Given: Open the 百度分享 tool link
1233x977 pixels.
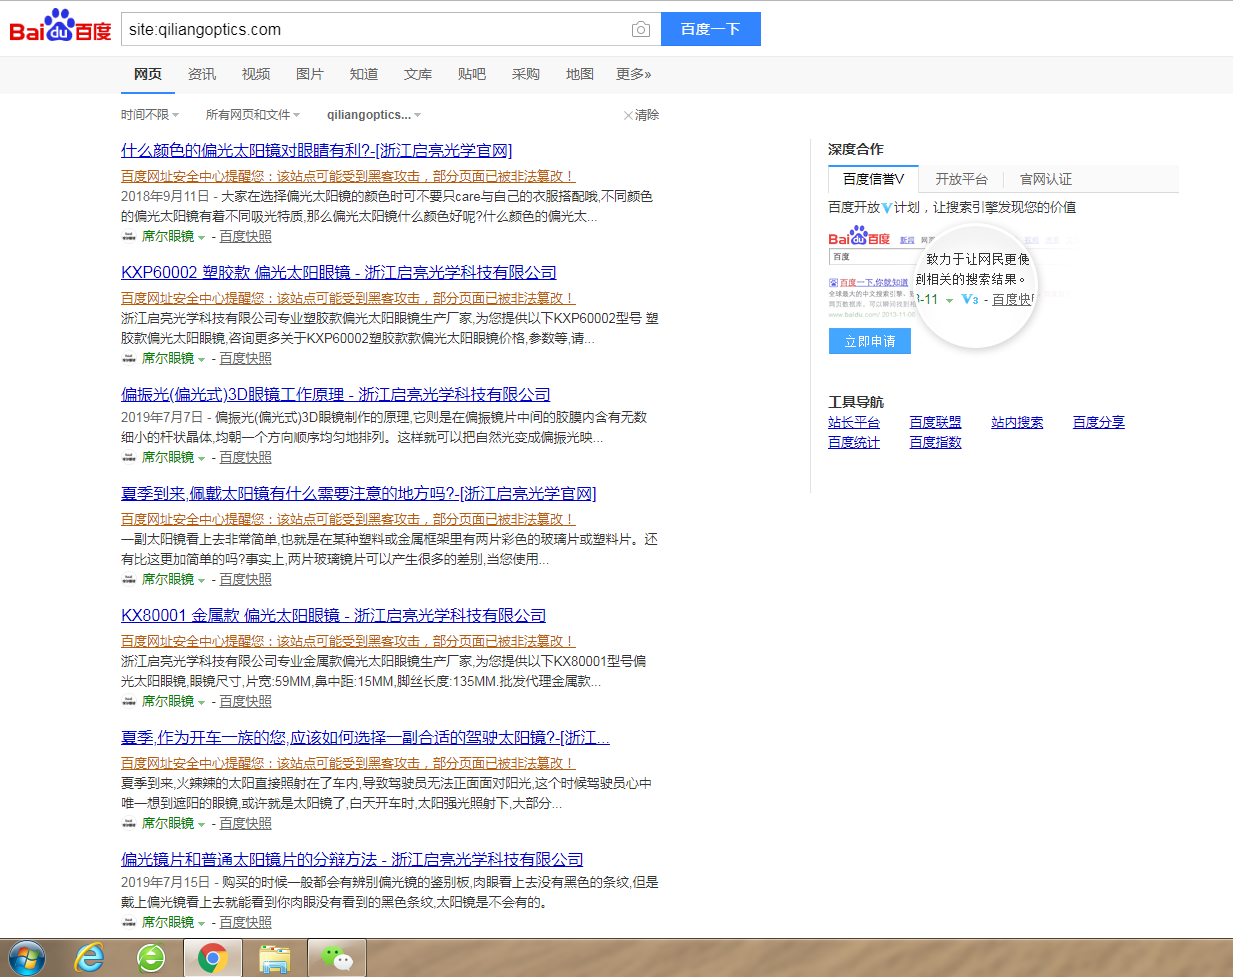Looking at the screenshot, I should click(1099, 423).
